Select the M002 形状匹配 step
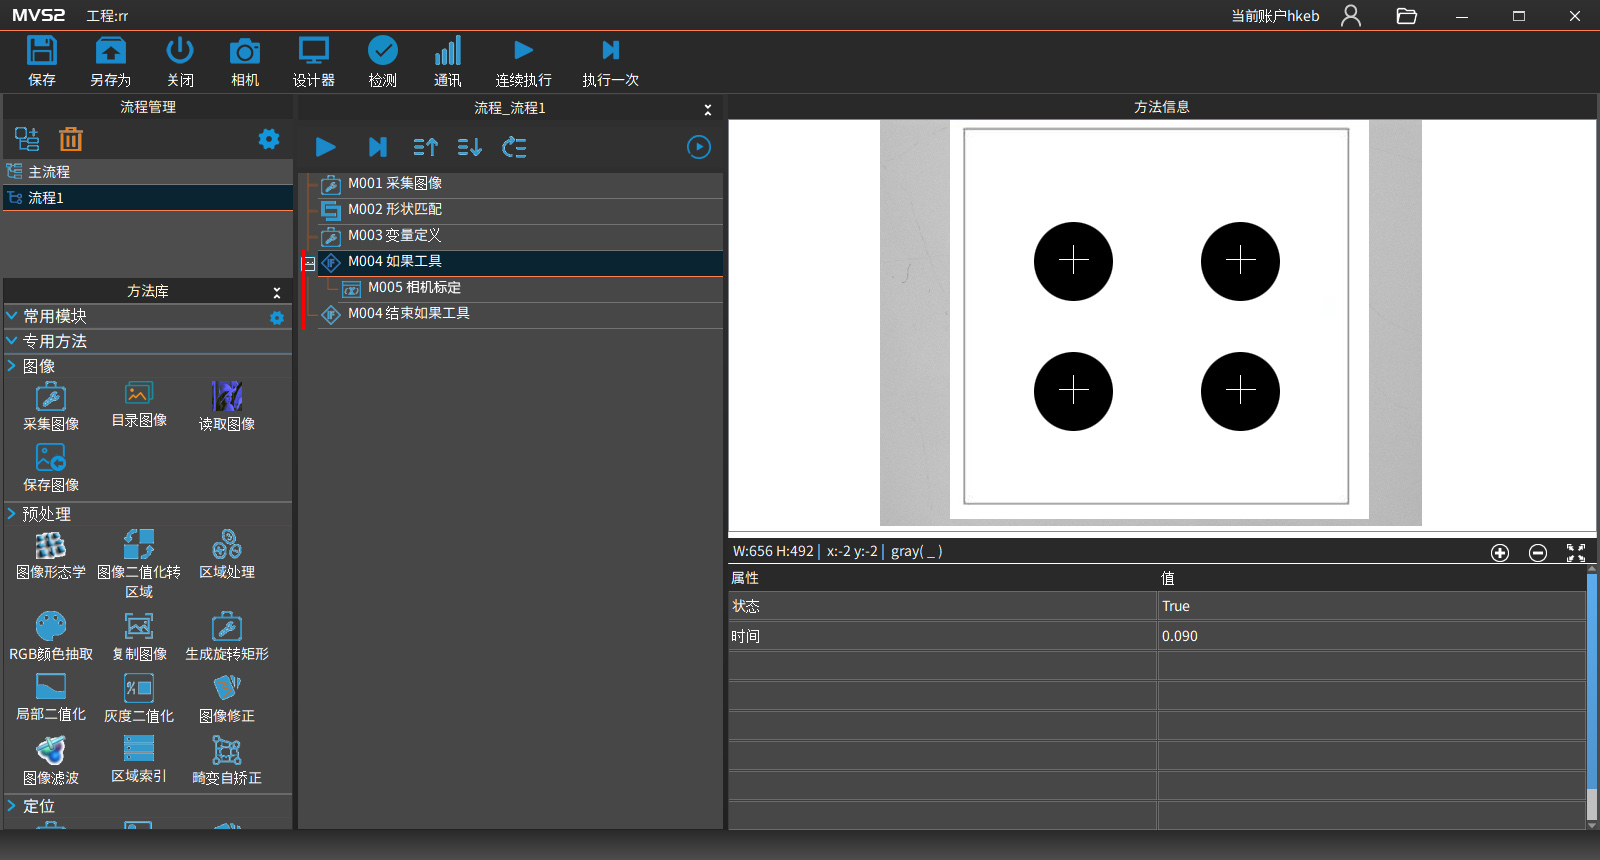 tap(395, 210)
